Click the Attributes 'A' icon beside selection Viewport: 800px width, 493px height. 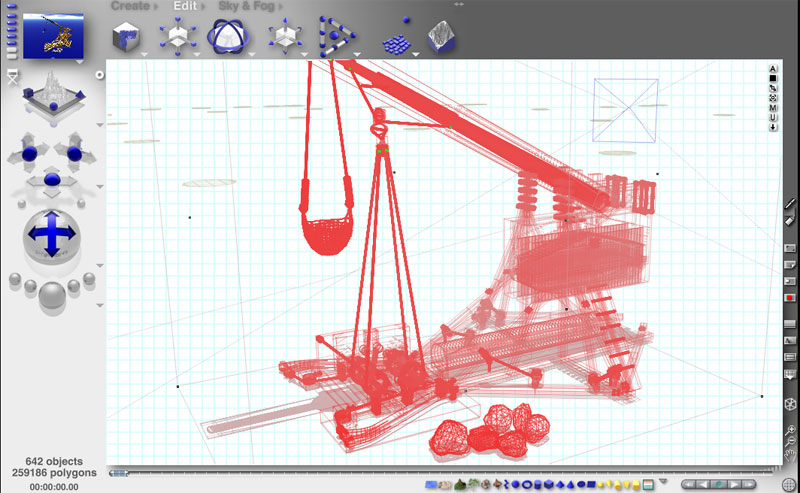[773, 69]
